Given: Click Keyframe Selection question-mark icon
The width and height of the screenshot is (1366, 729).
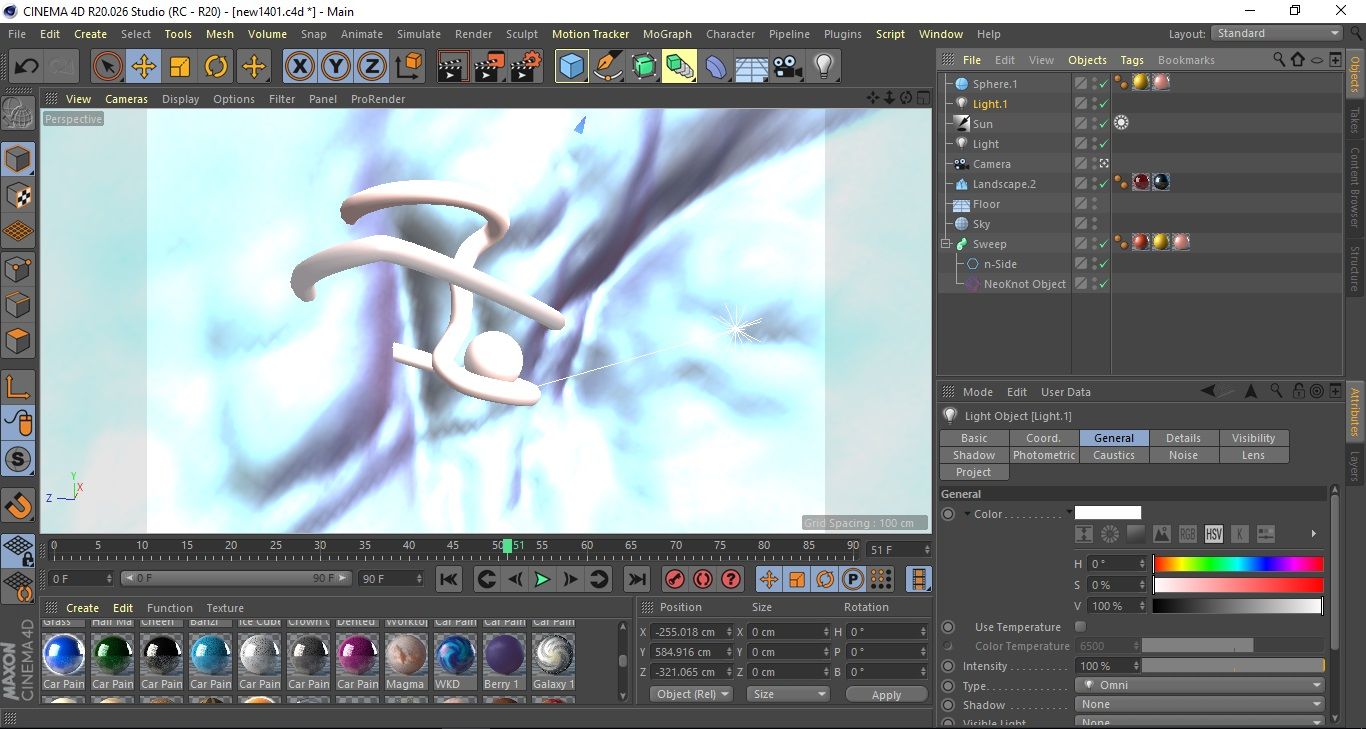Looking at the screenshot, I should (x=731, y=579).
